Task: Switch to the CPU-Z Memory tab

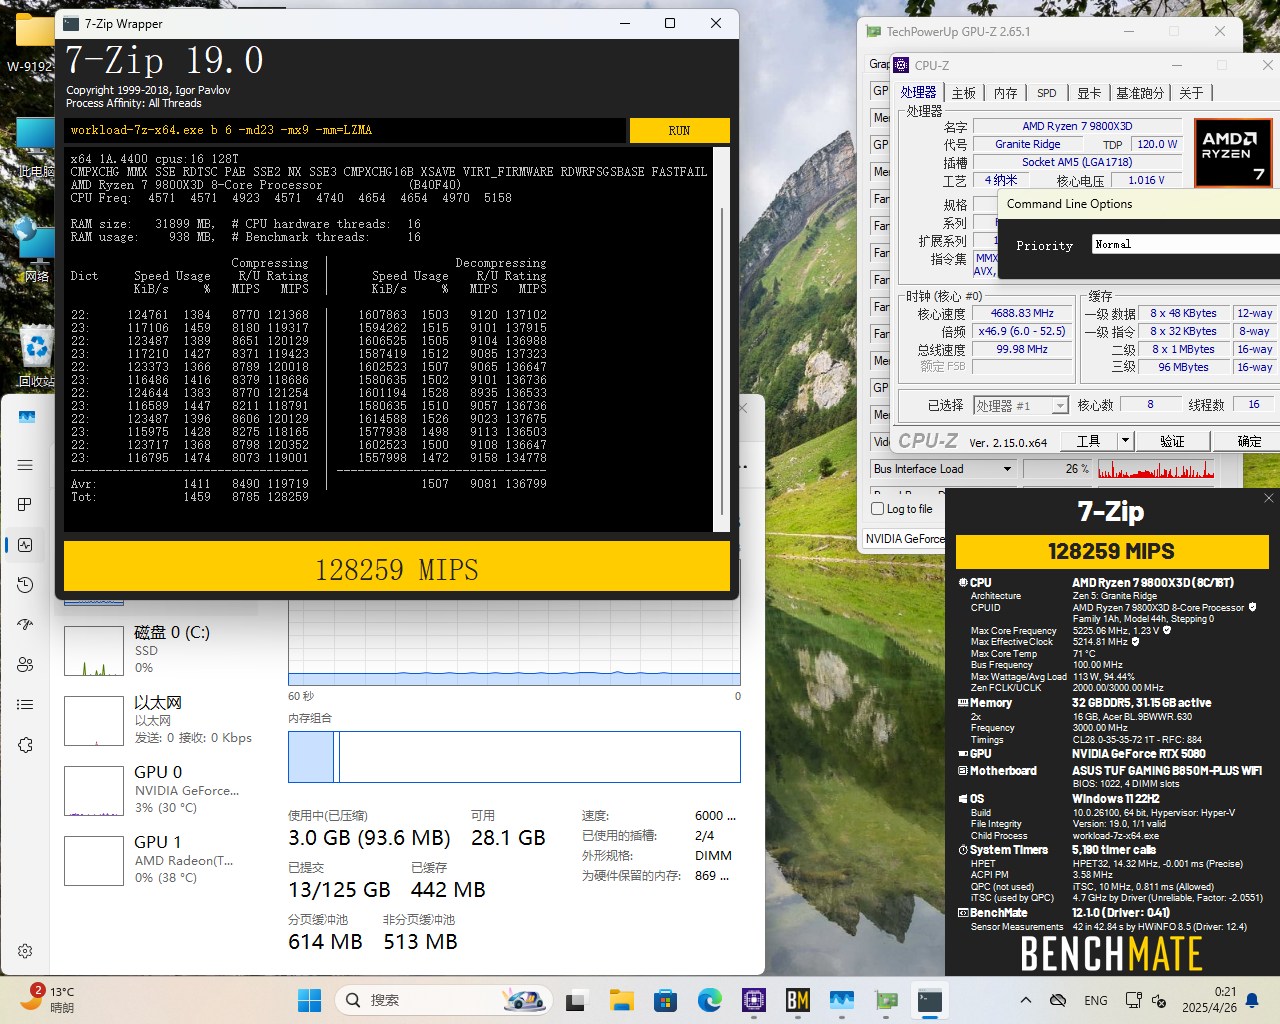Action: (x=1005, y=93)
